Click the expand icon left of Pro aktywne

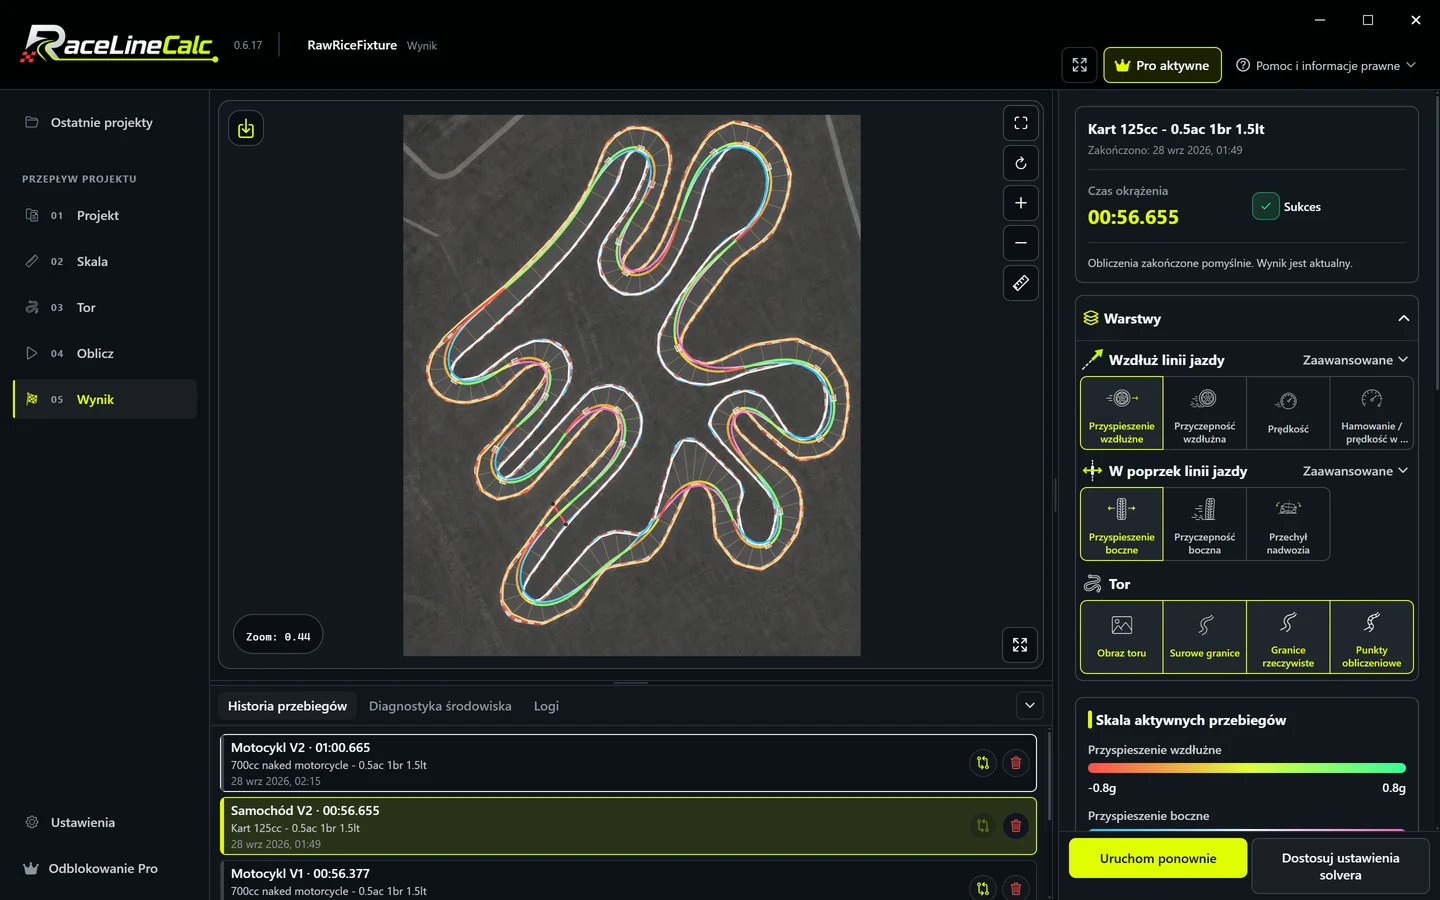tap(1079, 65)
